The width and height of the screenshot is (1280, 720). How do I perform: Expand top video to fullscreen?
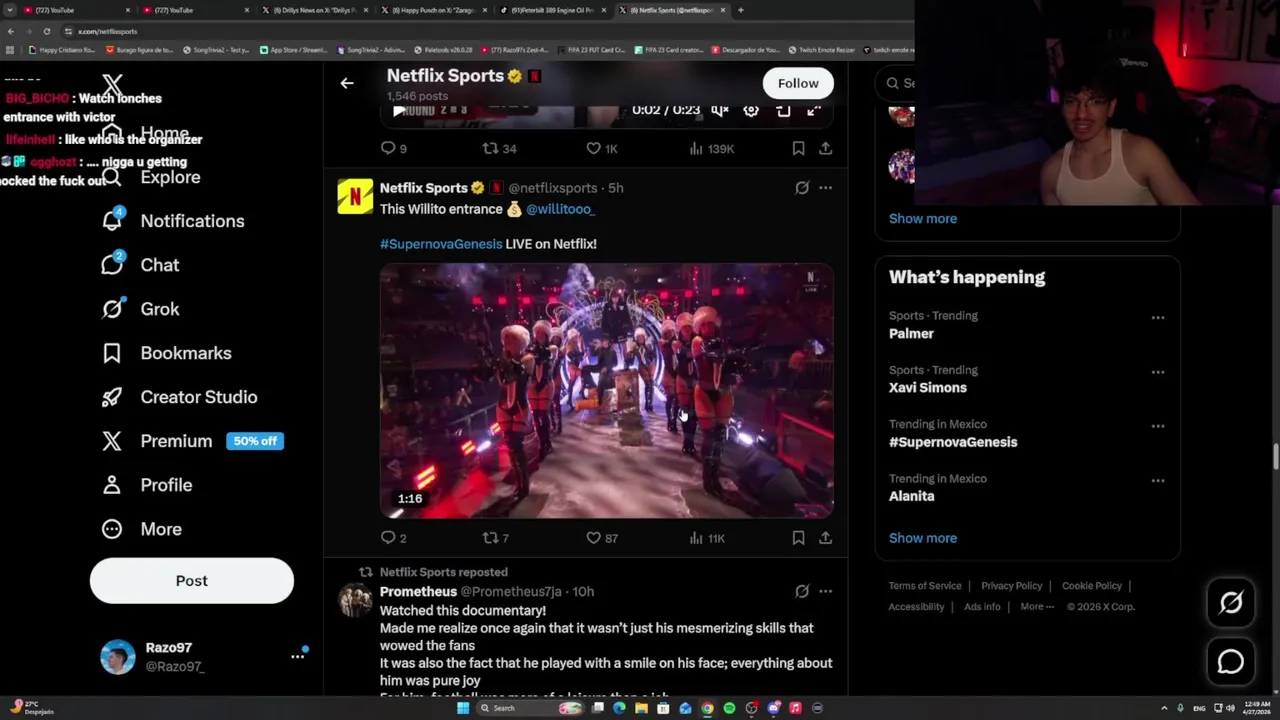(x=814, y=110)
